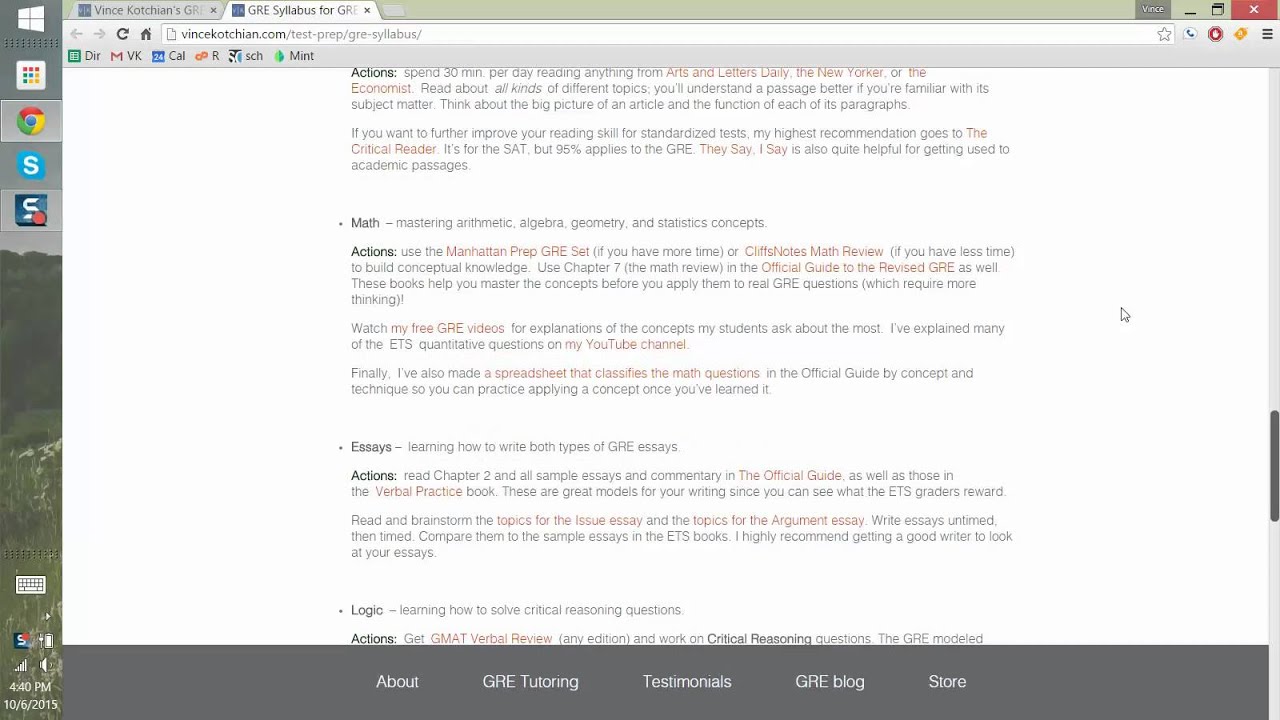1280x720 pixels.
Task: Follow the New Yorker link
Action: coord(840,72)
